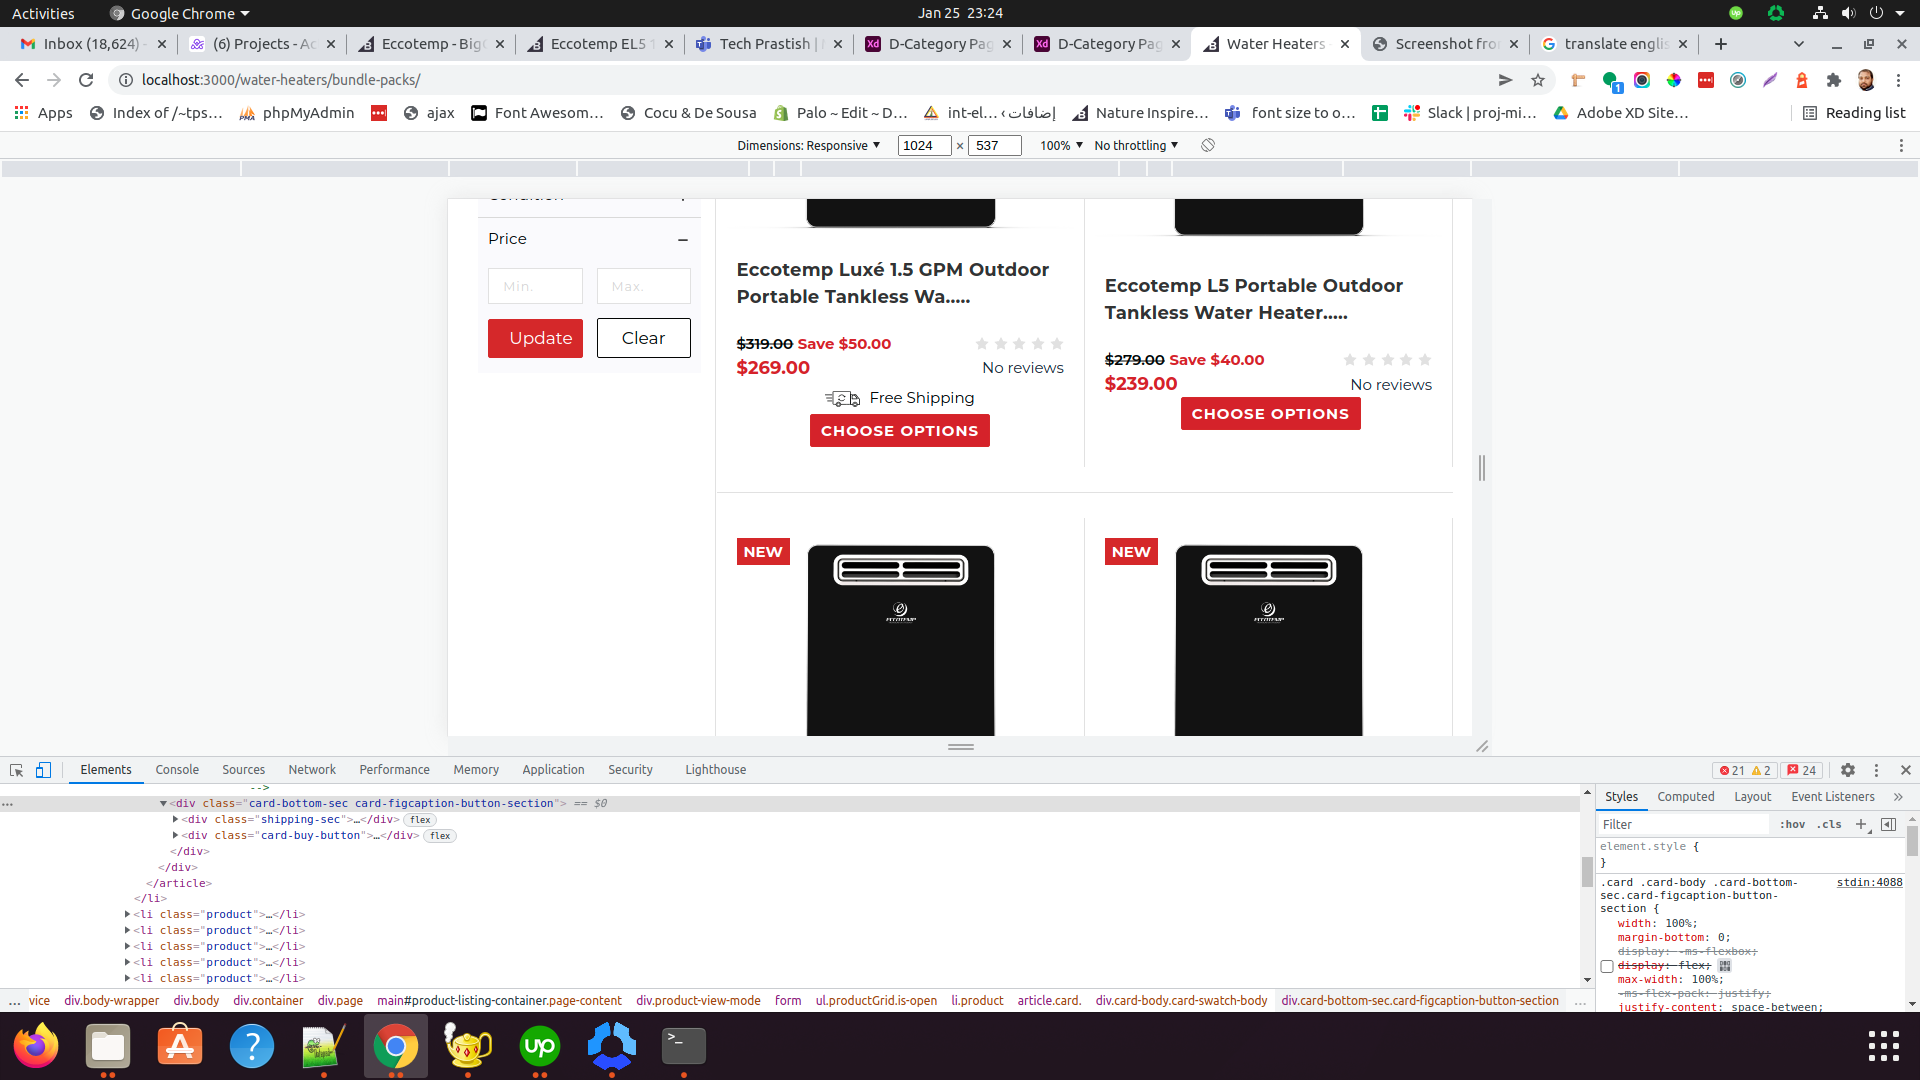Screen dimensions: 1920x1080
Task: Click the Eccotemp L5 Portable Outdoor product title
Action: click(1254, 299)
